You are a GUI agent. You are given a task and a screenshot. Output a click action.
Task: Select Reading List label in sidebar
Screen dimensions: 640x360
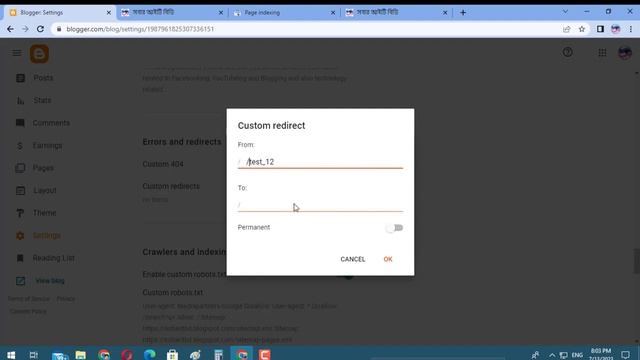coord(53,258)
